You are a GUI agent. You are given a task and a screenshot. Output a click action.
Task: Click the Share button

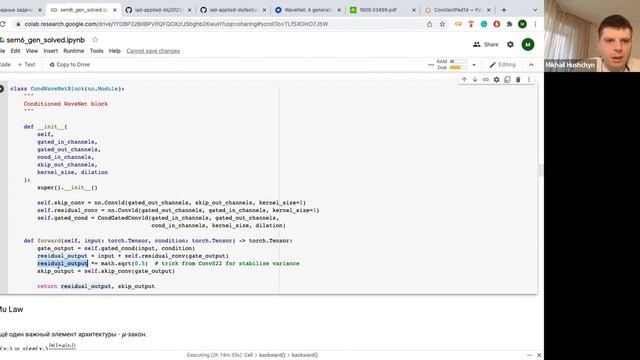click(x=486, y=44)
